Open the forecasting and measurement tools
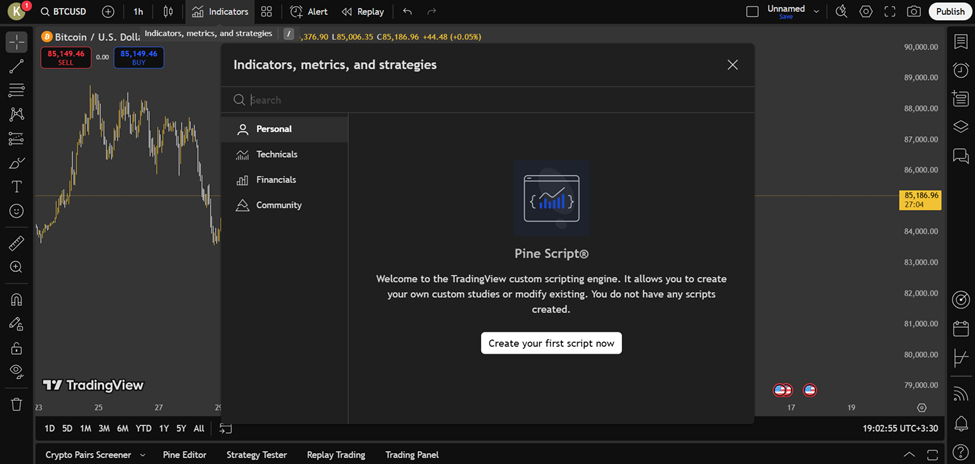 [x=17, y=139]
